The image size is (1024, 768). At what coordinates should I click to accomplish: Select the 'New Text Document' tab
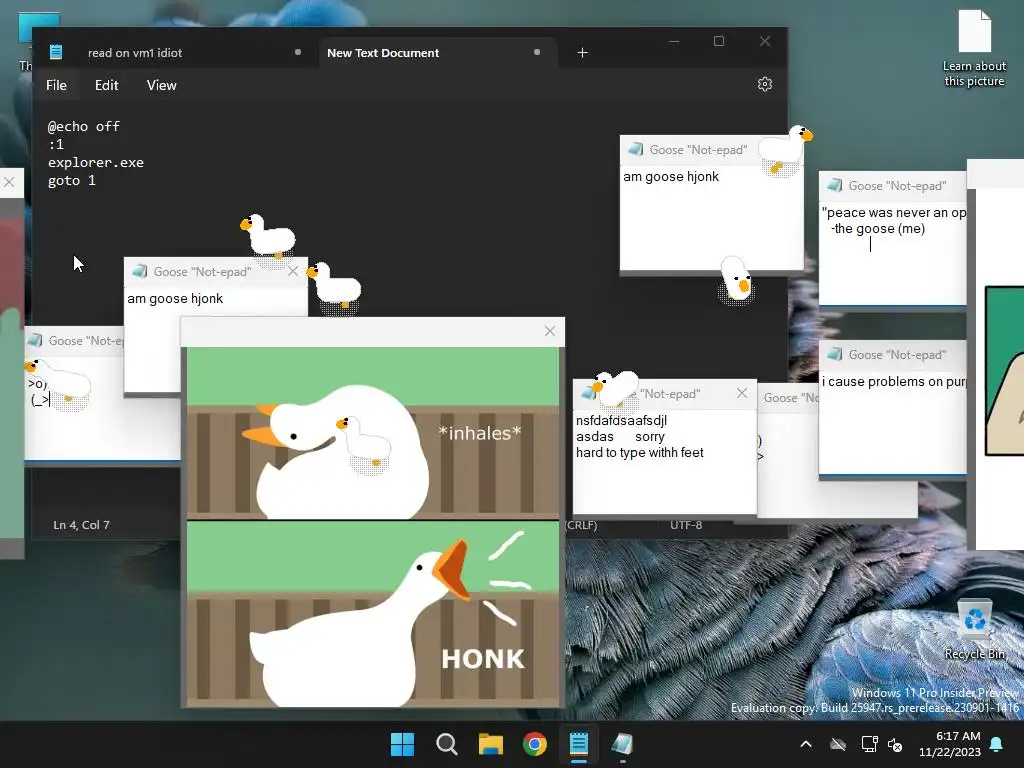pos(383,53)
